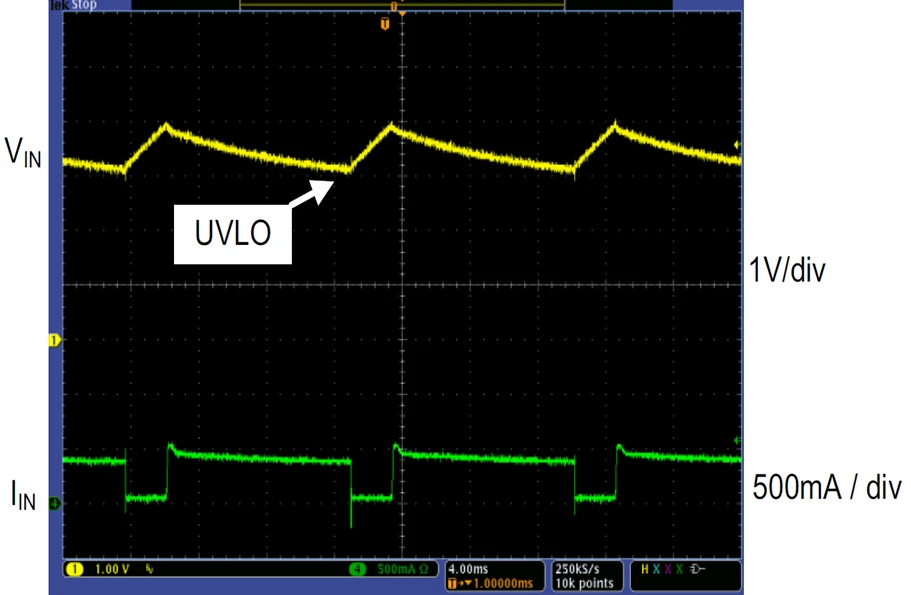The height and width of the screenshot is (595, 911).
Task: Click channel 4 ground marker on left edge
Action: pyautogui.click(x=55, y=503)
